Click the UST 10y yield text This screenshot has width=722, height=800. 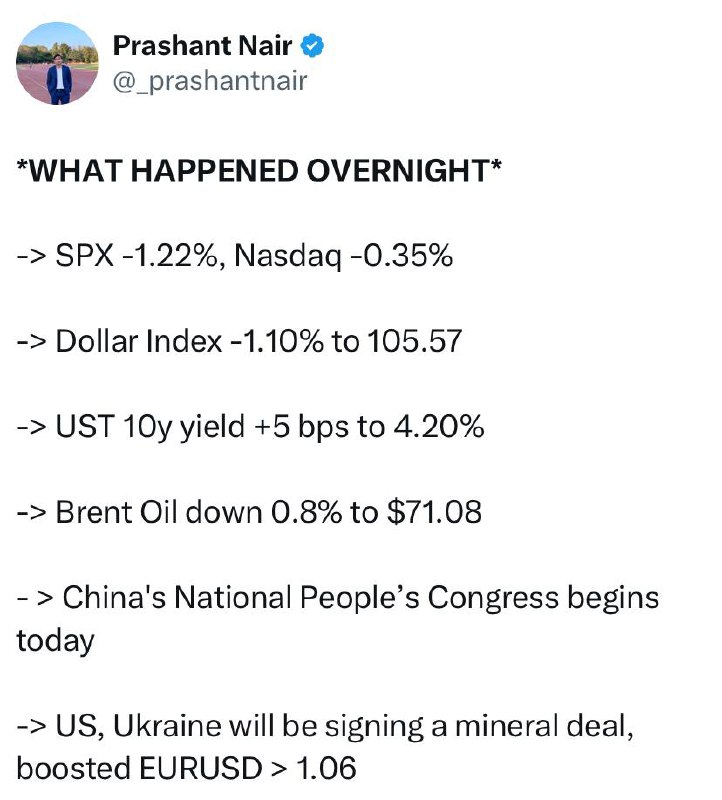coord(150,427)
